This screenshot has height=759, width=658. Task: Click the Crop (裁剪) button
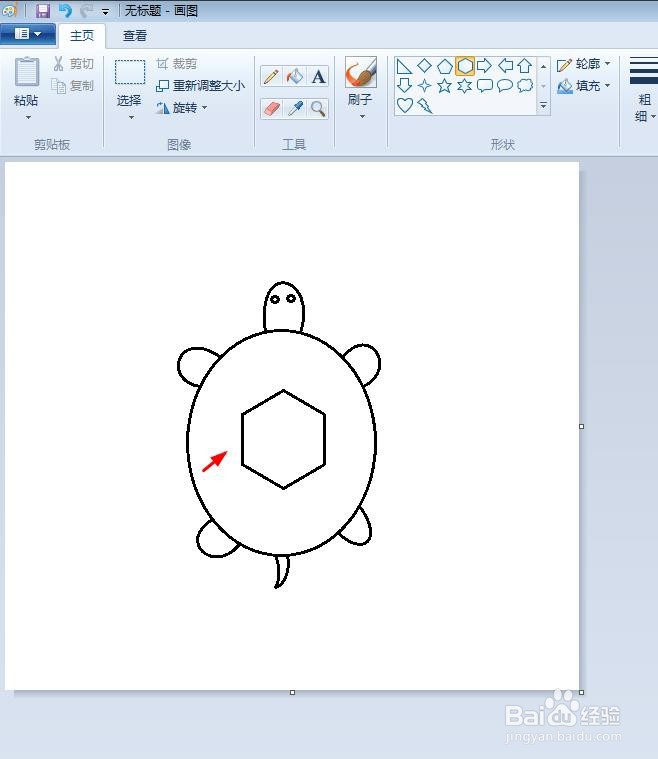point(177,64)
